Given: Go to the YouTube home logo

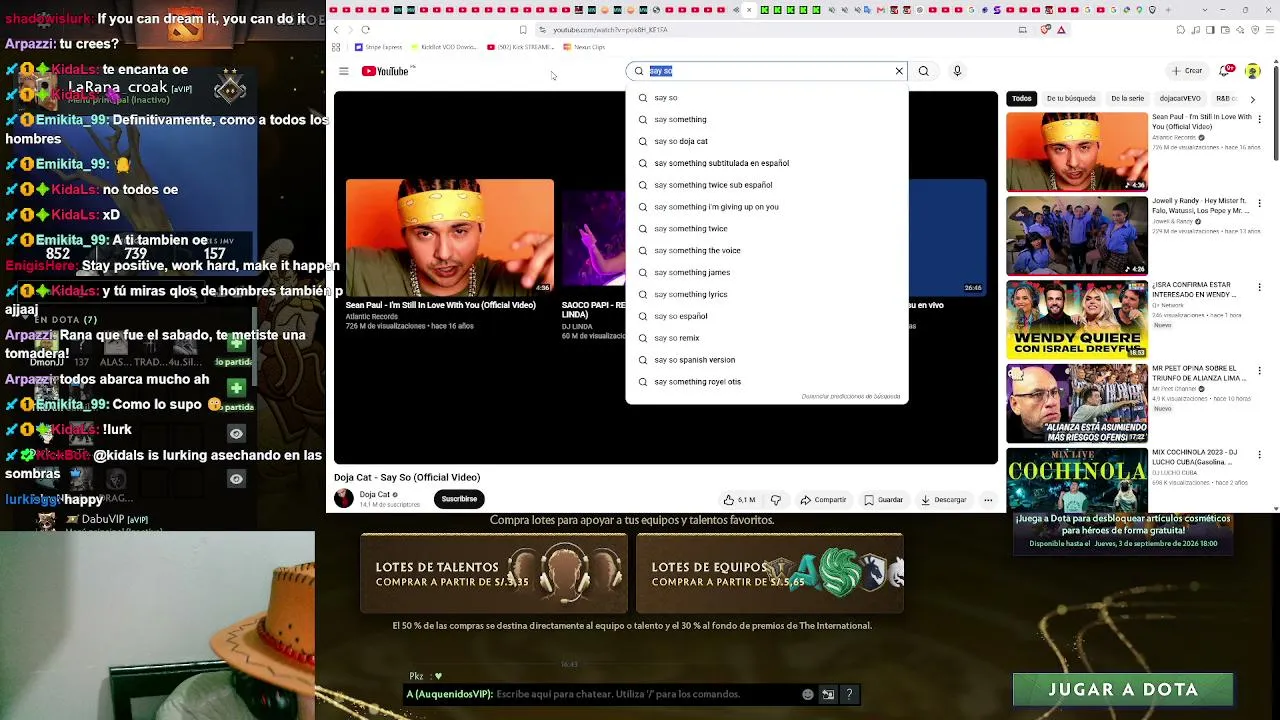Looking at the screenshot, I should [388, 71].
